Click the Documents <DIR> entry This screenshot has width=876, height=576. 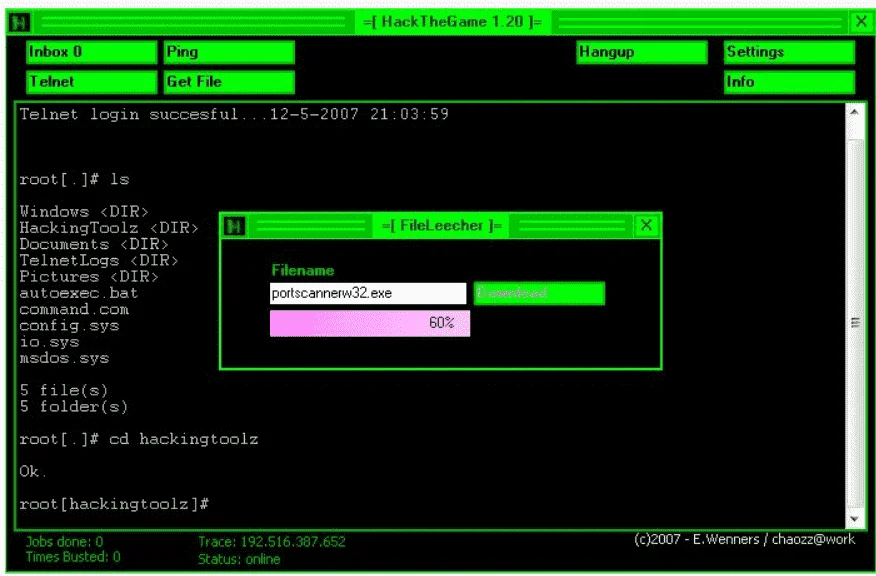[x=94, y=244]
